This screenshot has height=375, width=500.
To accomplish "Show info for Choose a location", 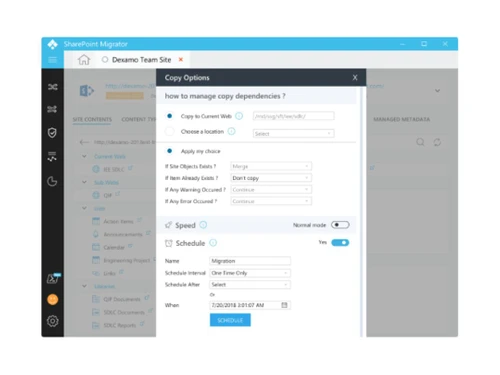I will pyautogui.click(x=231, y=131).
